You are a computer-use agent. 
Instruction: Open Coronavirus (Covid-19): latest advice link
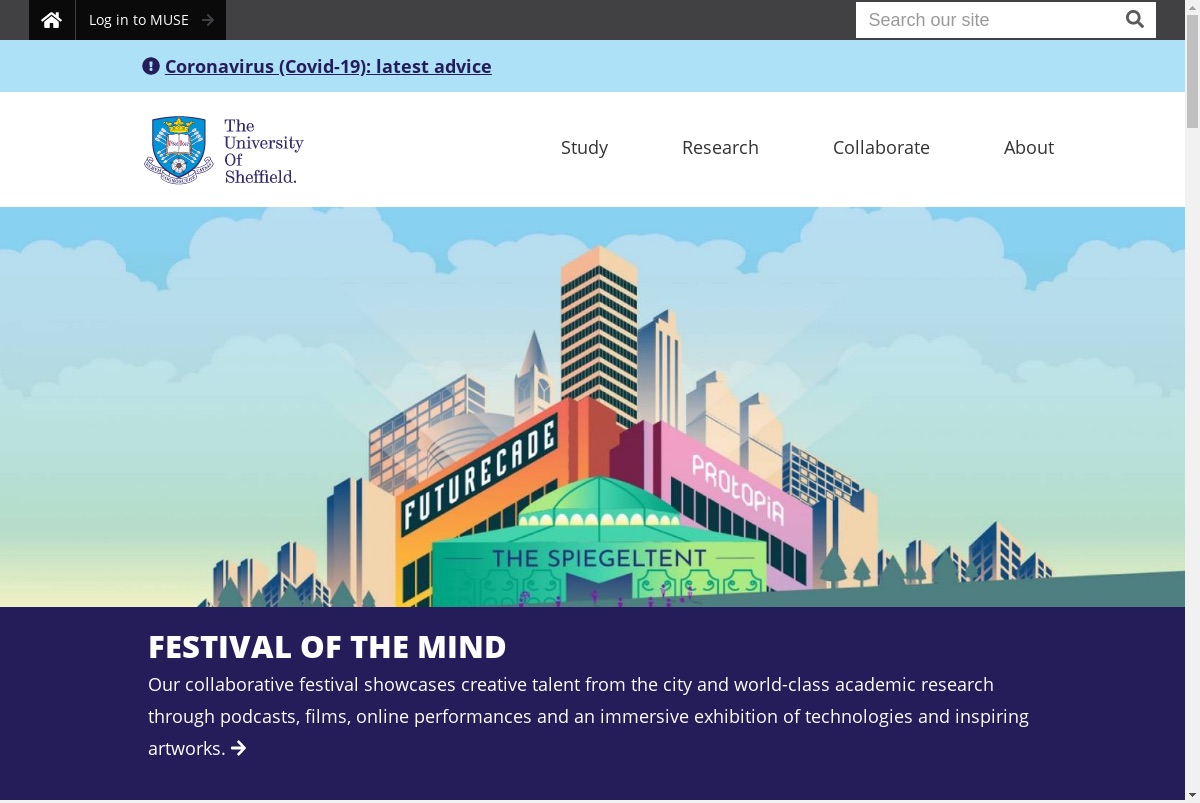pyautogui.click(x=328, y=67)
